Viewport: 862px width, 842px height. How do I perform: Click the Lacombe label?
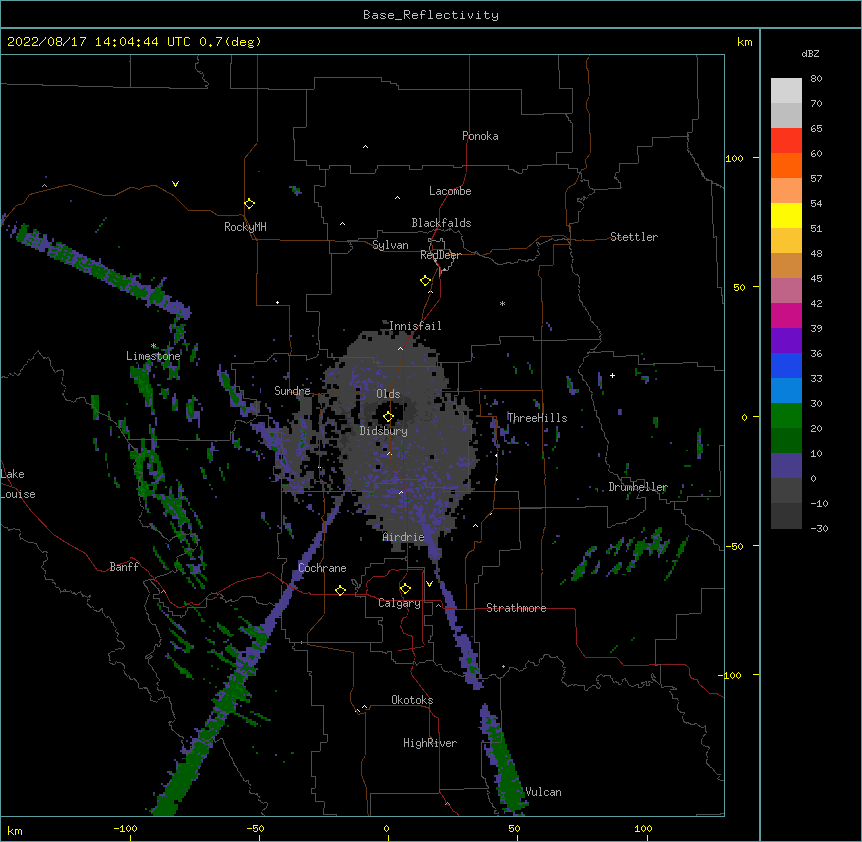tap(450, 191)
